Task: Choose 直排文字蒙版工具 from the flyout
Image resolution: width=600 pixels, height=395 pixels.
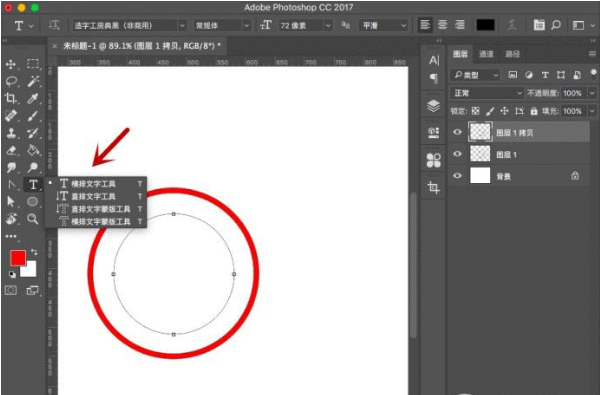Action: tap(96, 209)
